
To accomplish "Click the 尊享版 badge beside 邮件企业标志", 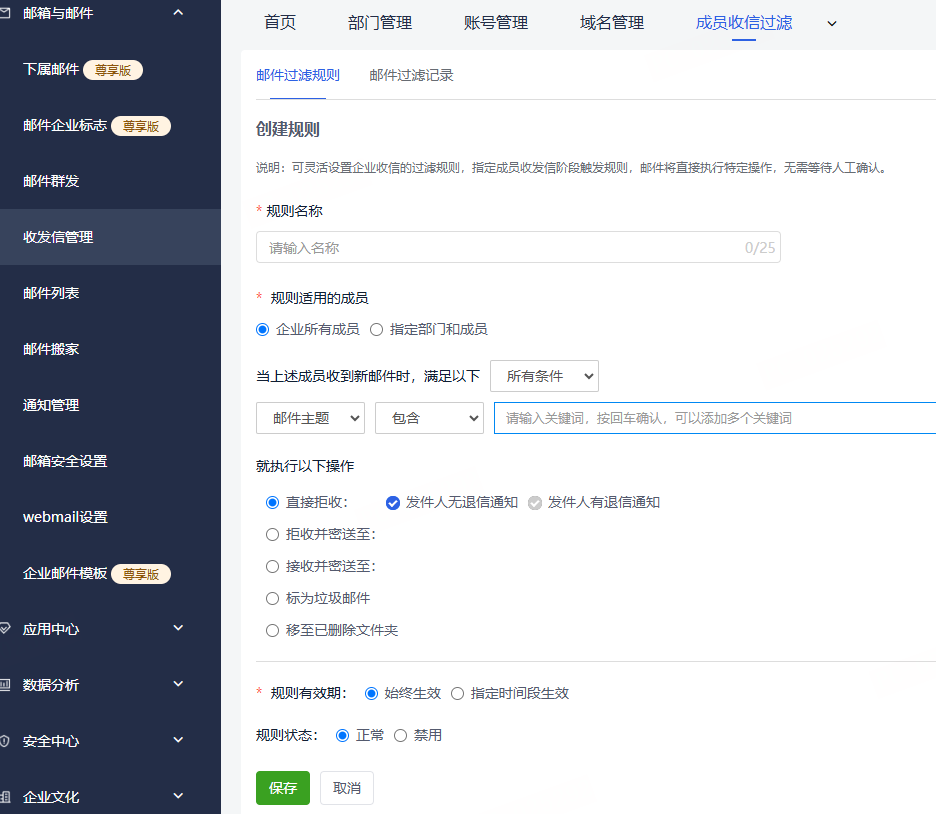I will click(141, 126).
